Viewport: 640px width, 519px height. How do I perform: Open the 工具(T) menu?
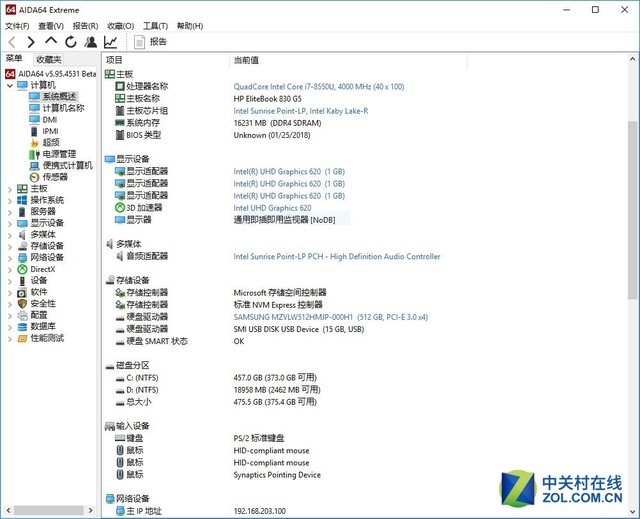tap(155, 26)
